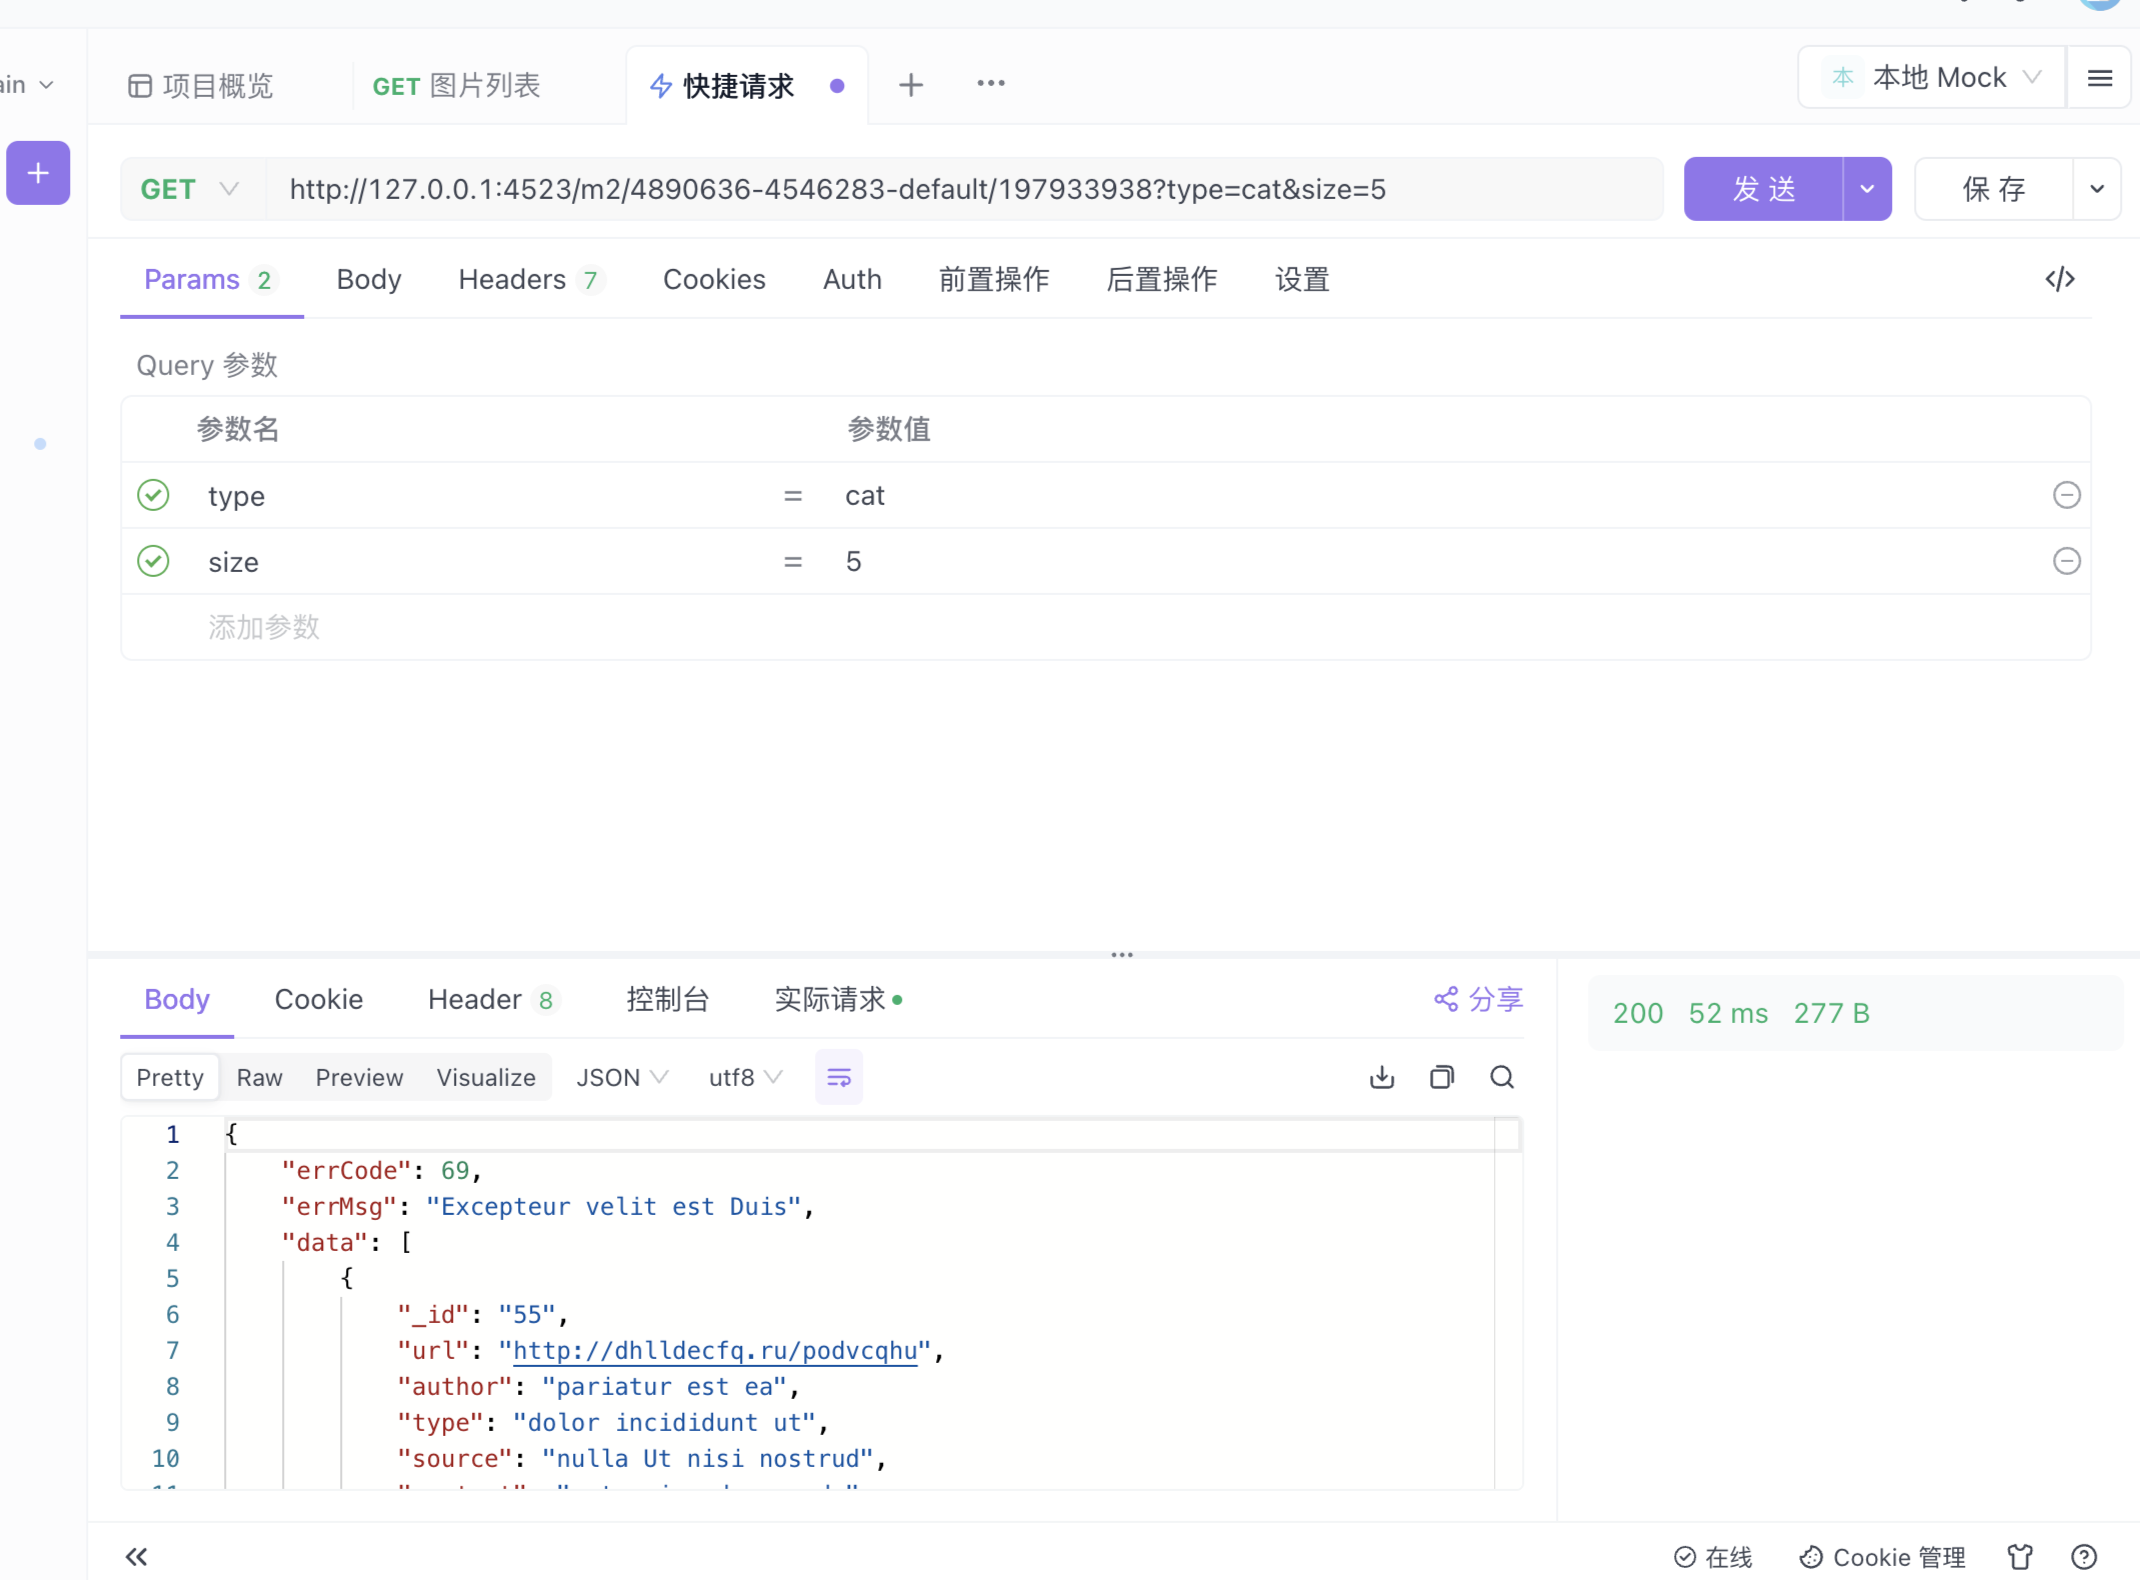Image resolution: width=2140 pixels, height=1580 pixels.
Task: Open Cookie 管理 in the status bar
Action: tap(1882, 1557)
